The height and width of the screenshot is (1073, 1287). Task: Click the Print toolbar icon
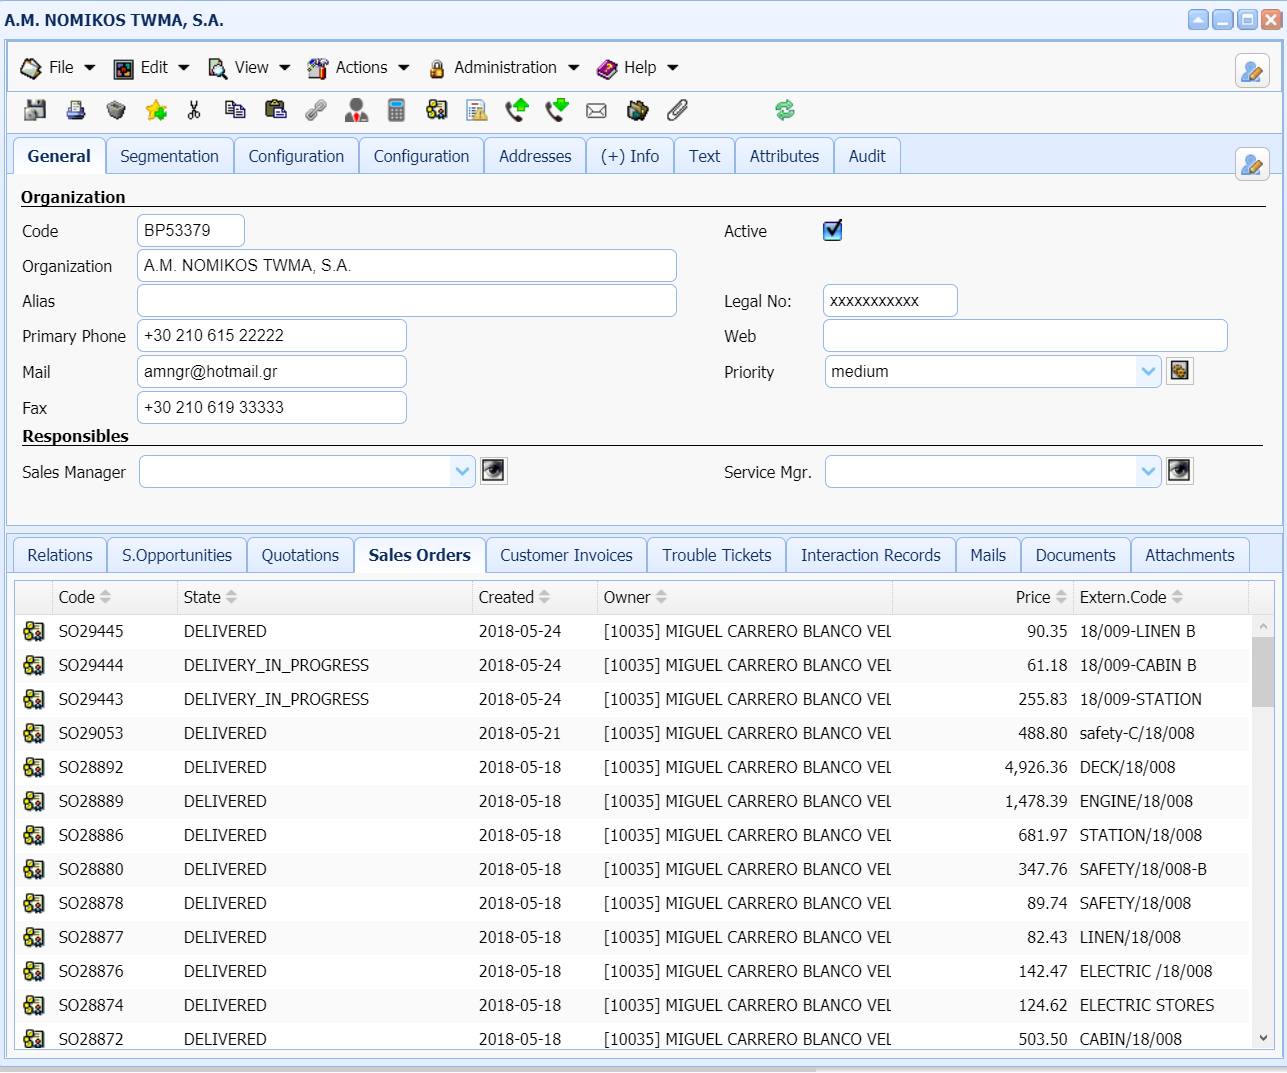(76, 111)
